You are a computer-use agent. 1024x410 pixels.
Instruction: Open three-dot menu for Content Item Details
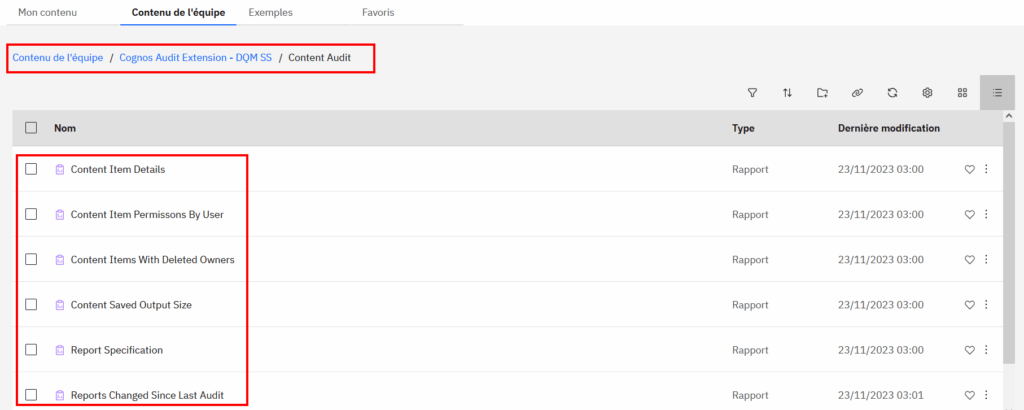[x=986, y=169]
